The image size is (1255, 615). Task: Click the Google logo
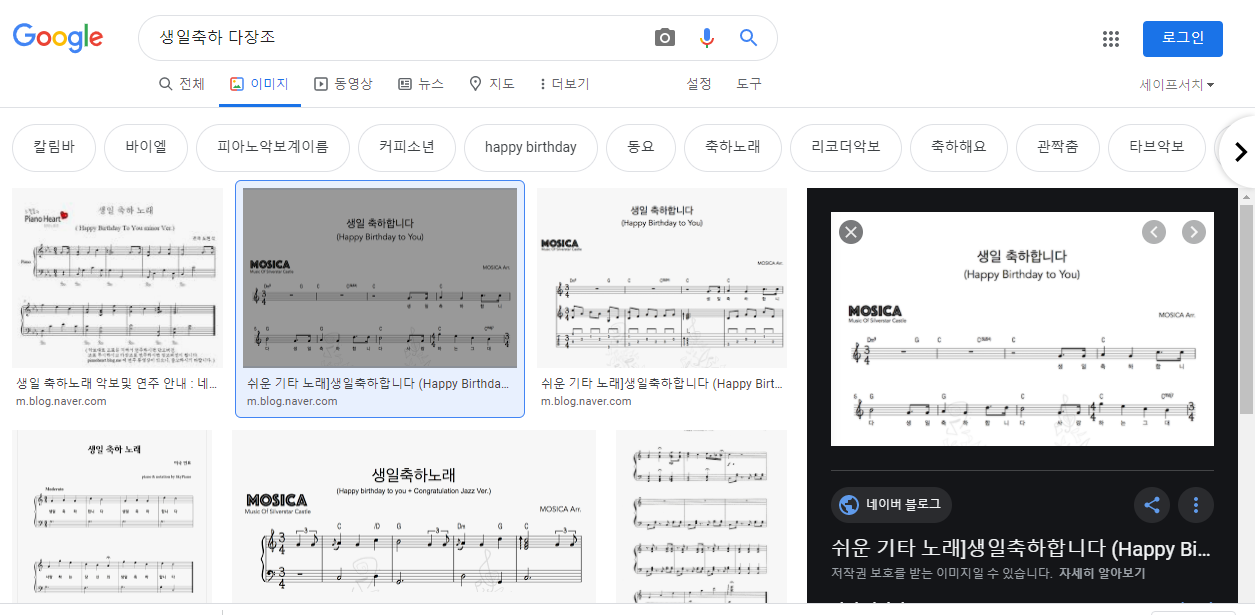point(58,37)
